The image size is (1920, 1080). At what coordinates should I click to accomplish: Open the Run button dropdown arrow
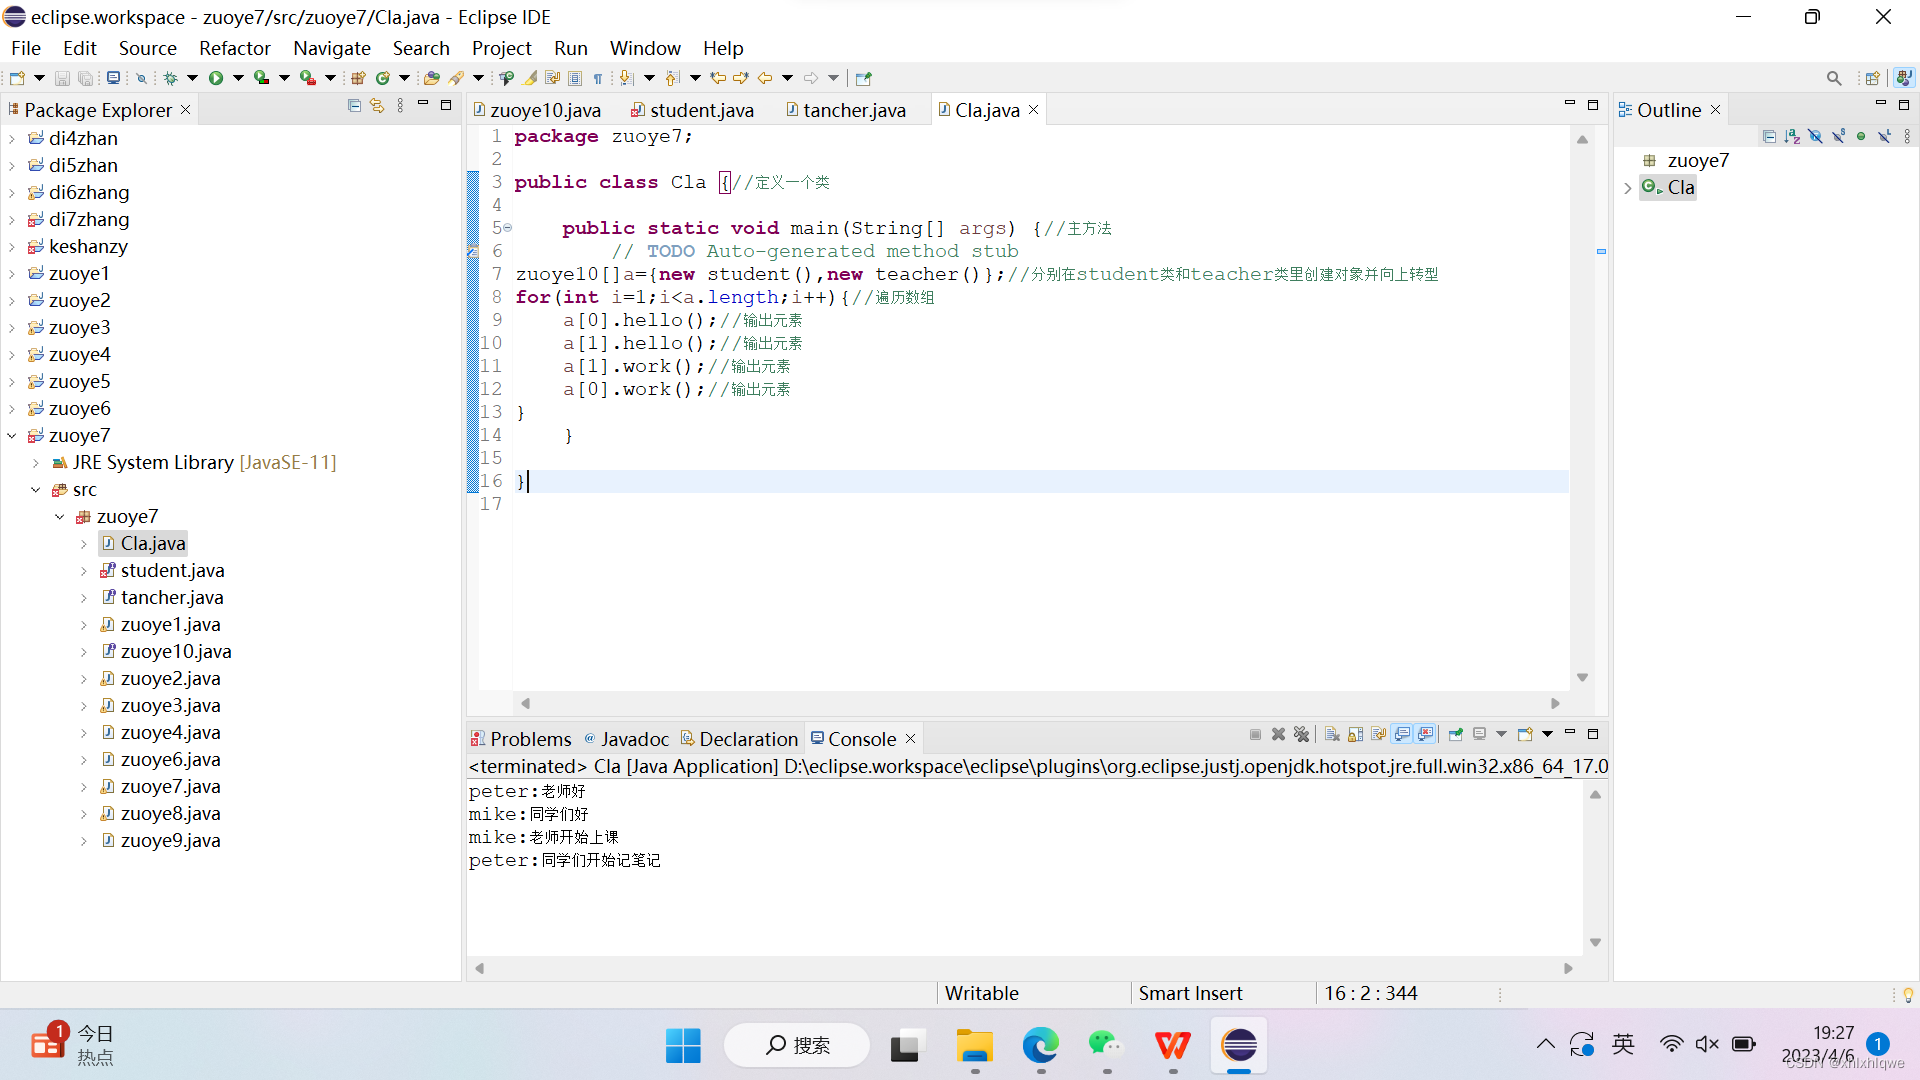point(238,78)
